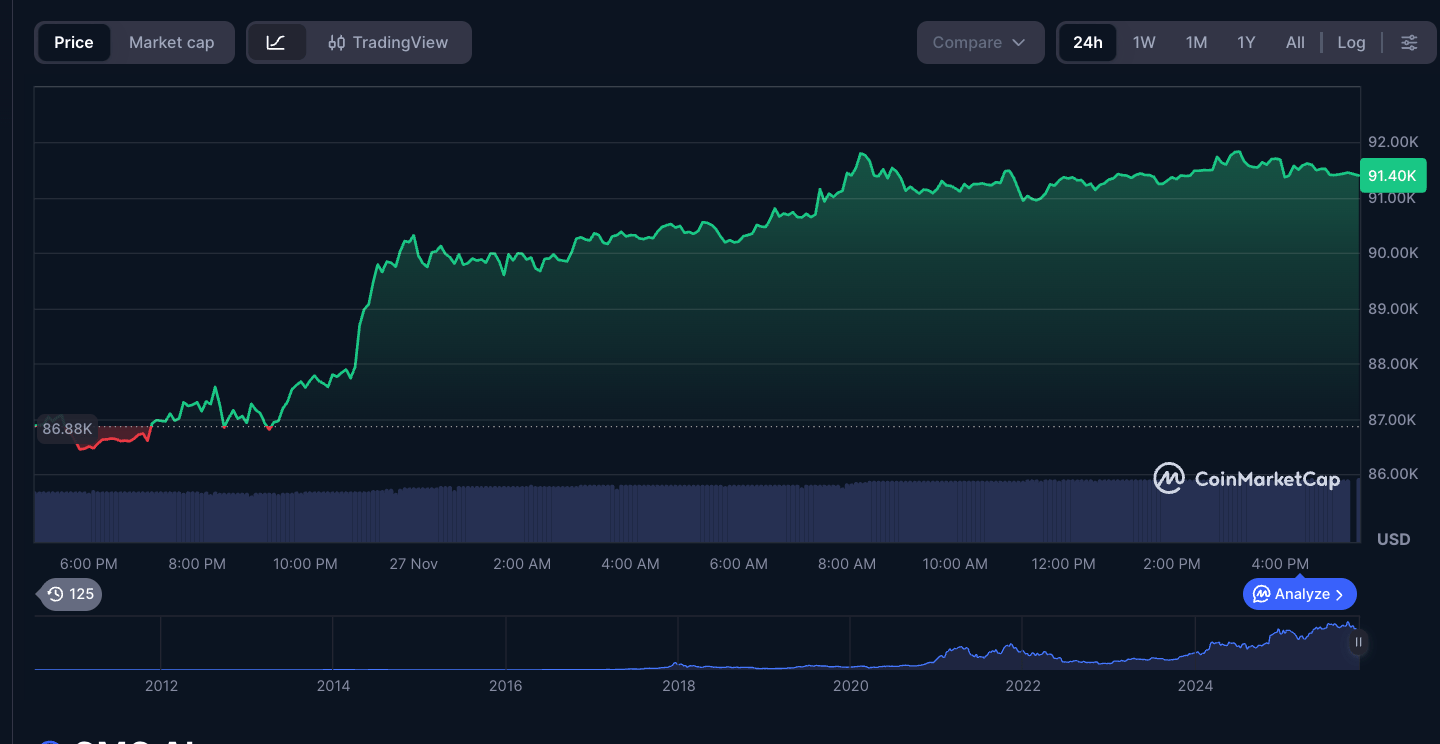The width and height of the screenshot is (1440, 744).
Task: Click the arrow on the Analyze button
Action: (x=1340, y=595)
